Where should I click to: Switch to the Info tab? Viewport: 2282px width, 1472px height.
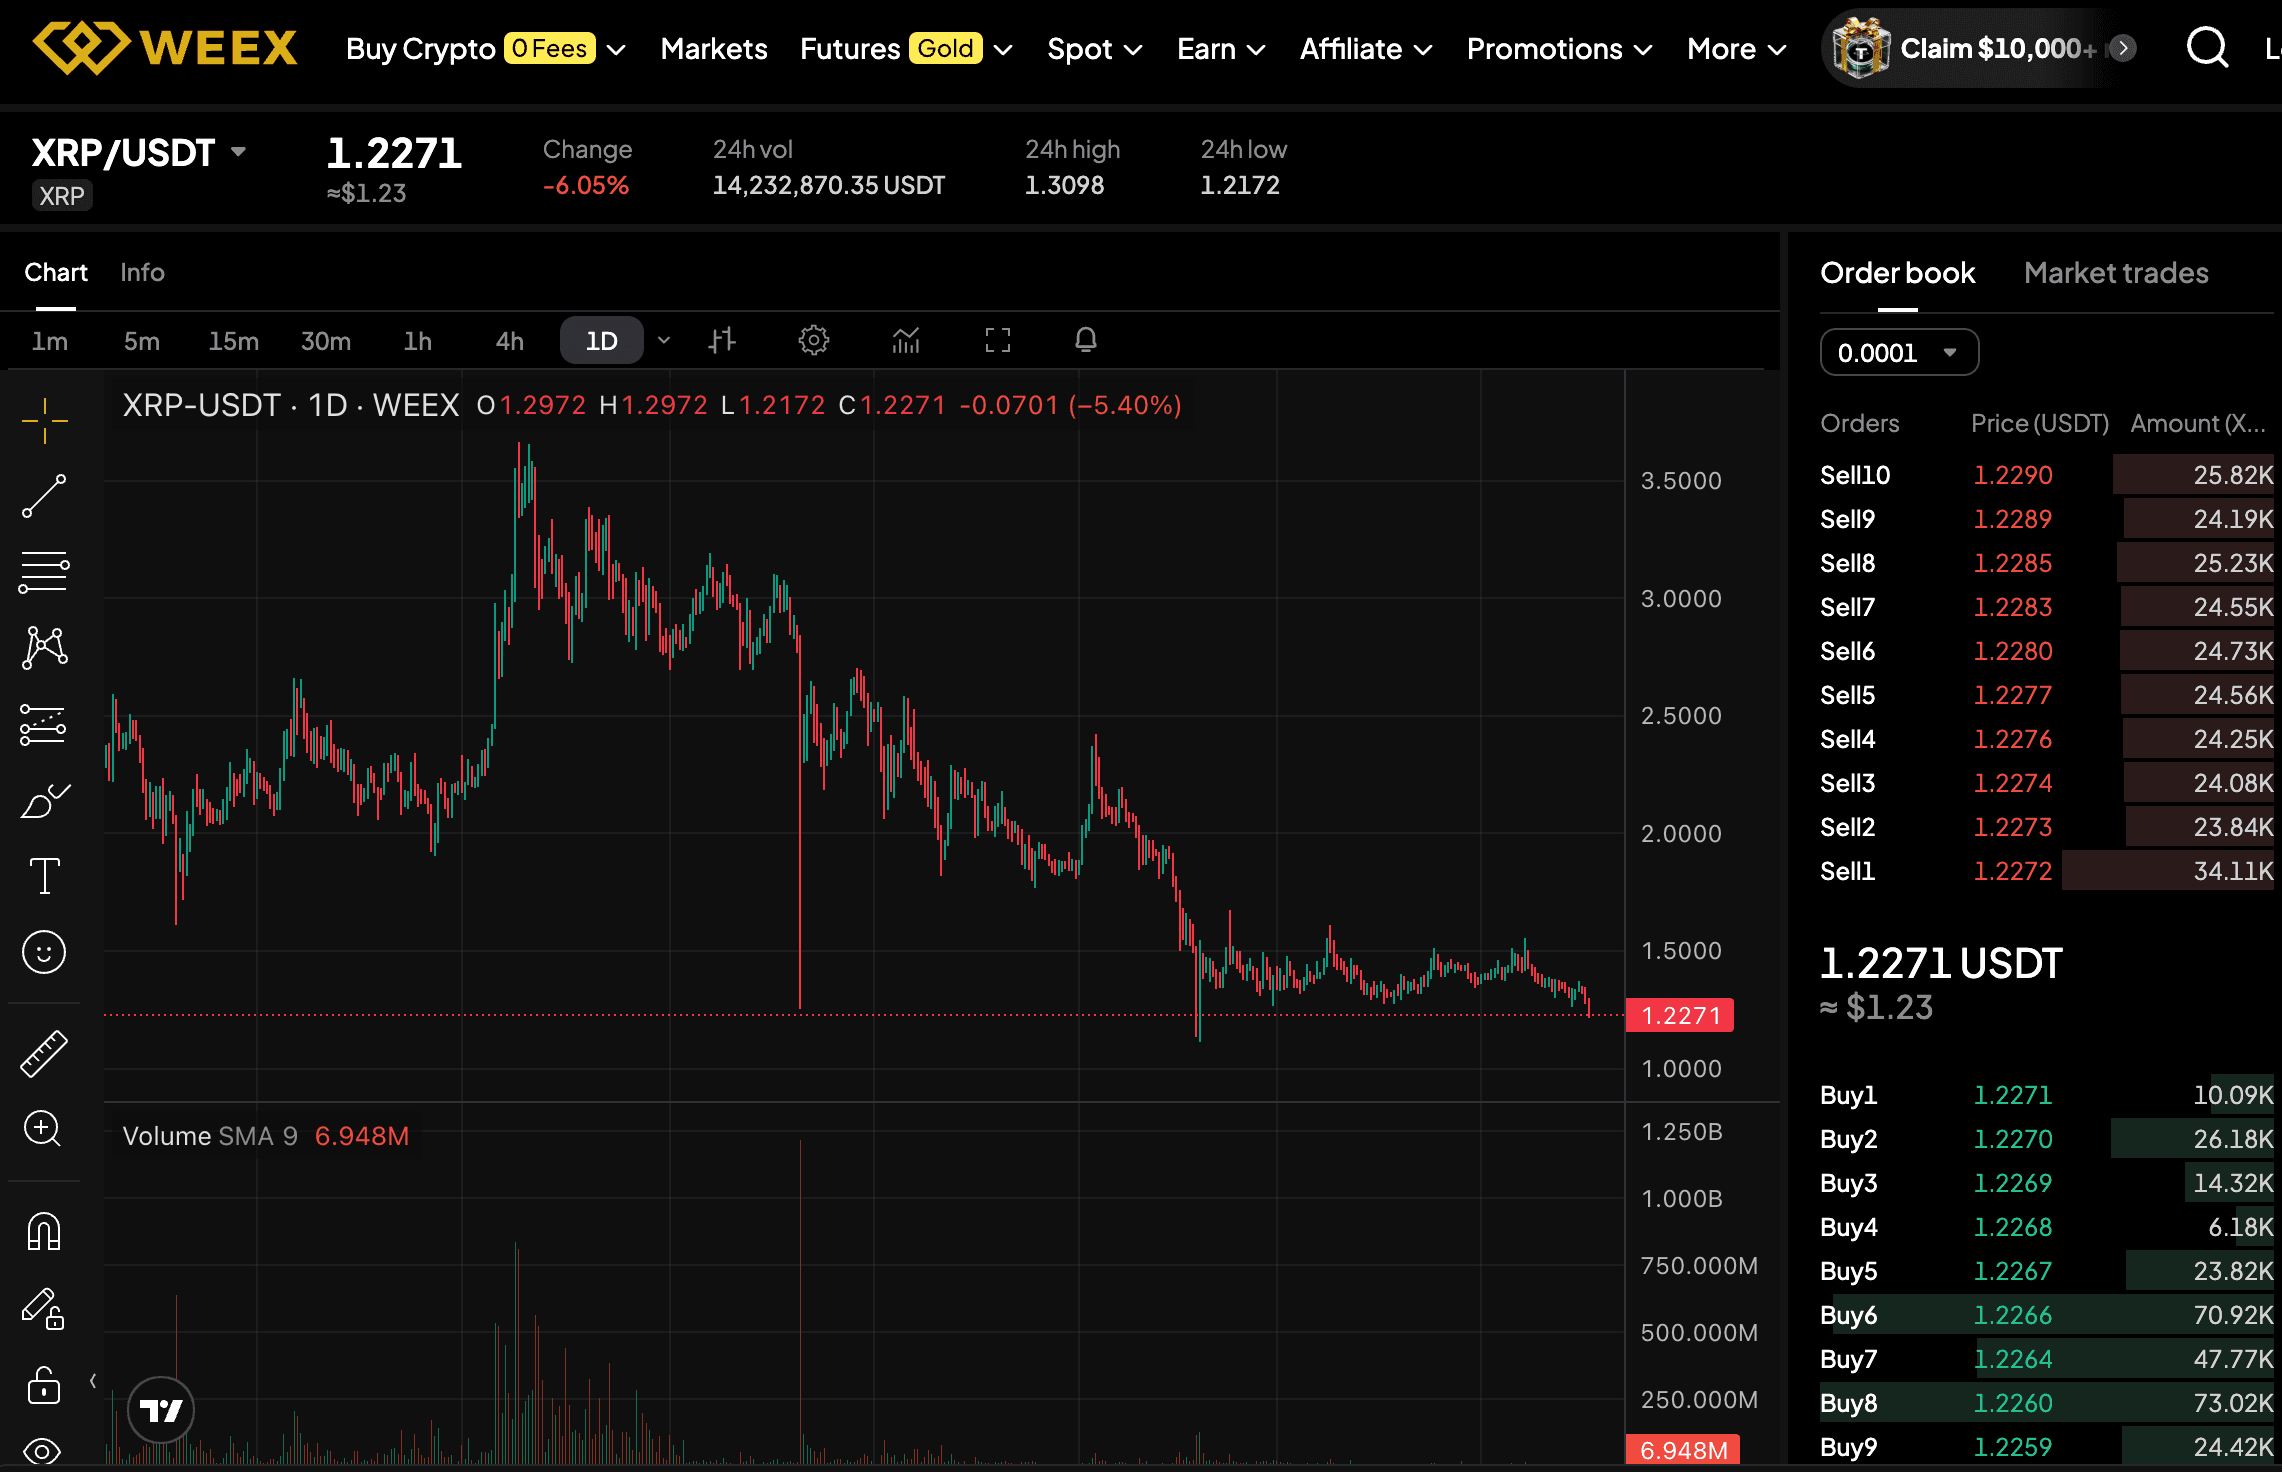pos(142,272)
